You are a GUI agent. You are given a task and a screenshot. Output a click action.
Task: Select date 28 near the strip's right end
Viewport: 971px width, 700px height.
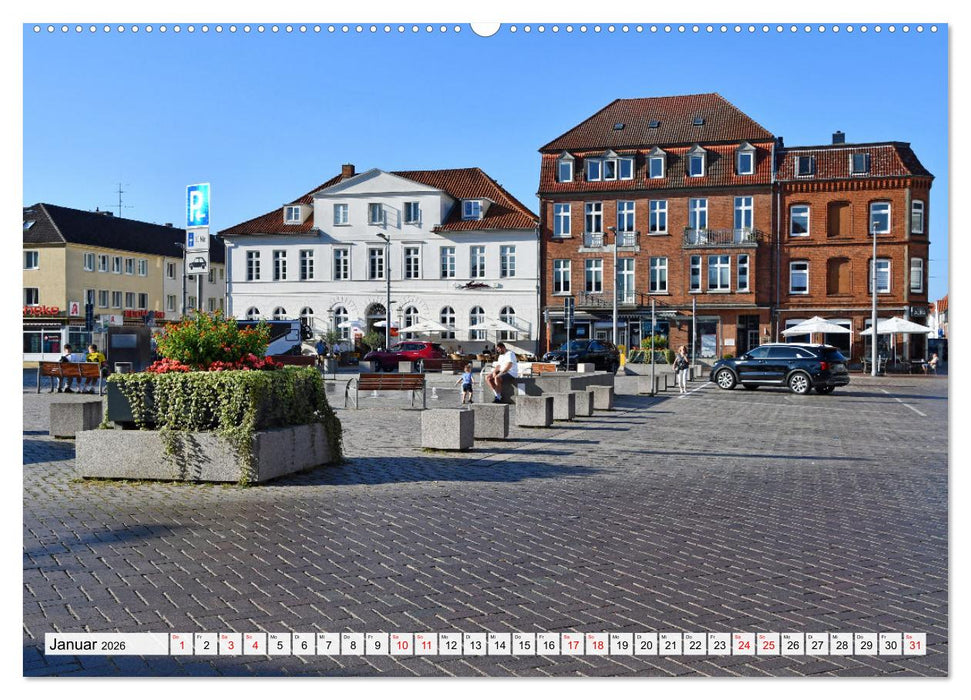tap(843, 646)
